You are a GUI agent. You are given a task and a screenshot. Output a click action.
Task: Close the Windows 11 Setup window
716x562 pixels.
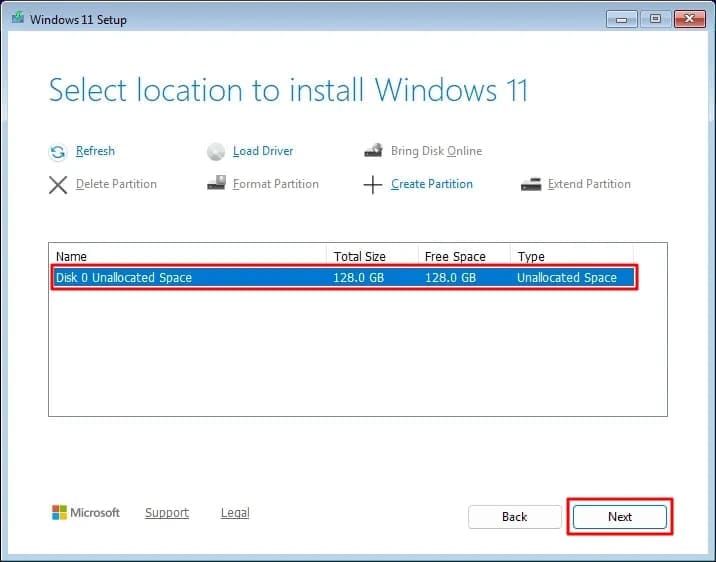coord(690,19)
